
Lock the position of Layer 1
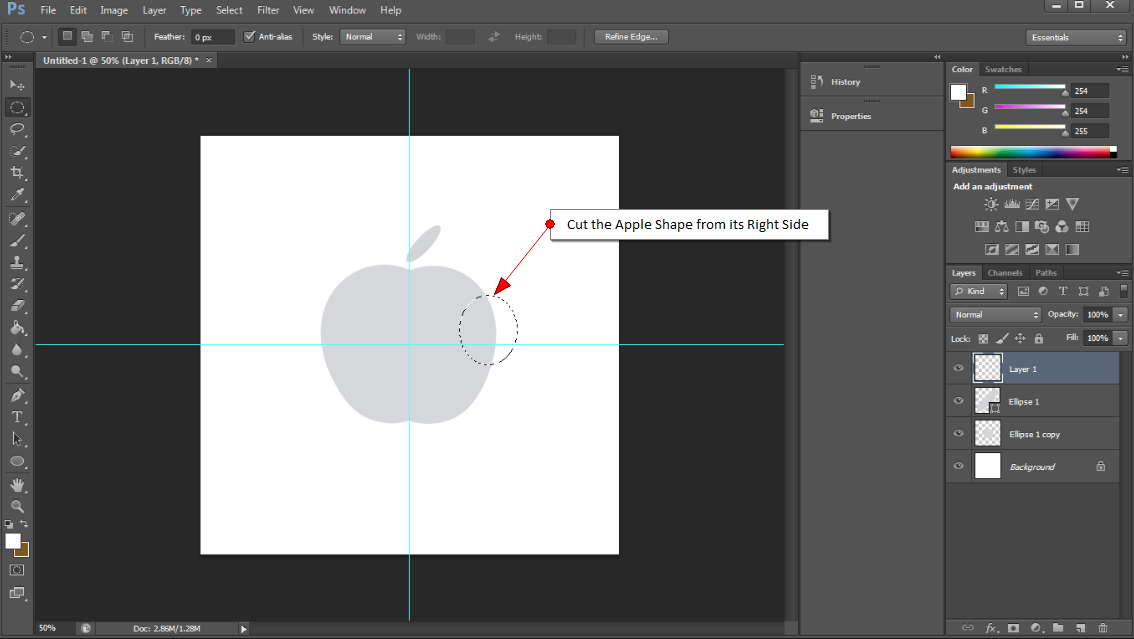(x=1020, y=338)
